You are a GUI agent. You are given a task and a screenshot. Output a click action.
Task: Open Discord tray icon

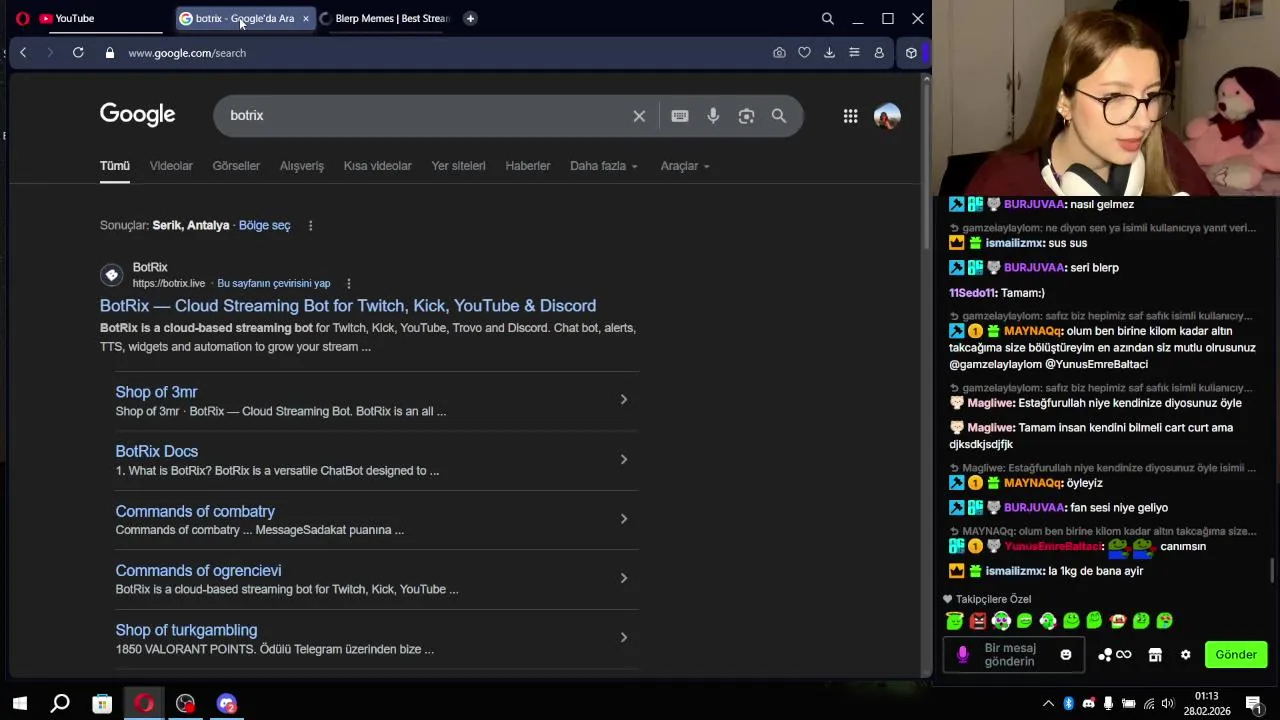[x=1088, y=704]
